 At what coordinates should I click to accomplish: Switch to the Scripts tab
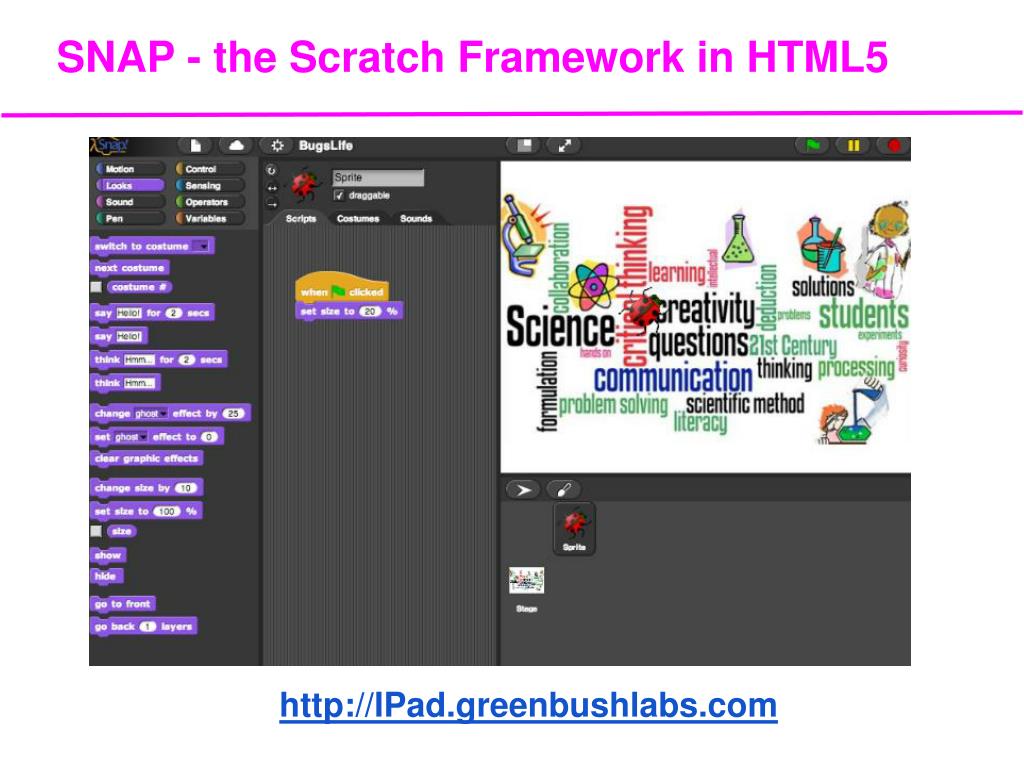(300, 218)
